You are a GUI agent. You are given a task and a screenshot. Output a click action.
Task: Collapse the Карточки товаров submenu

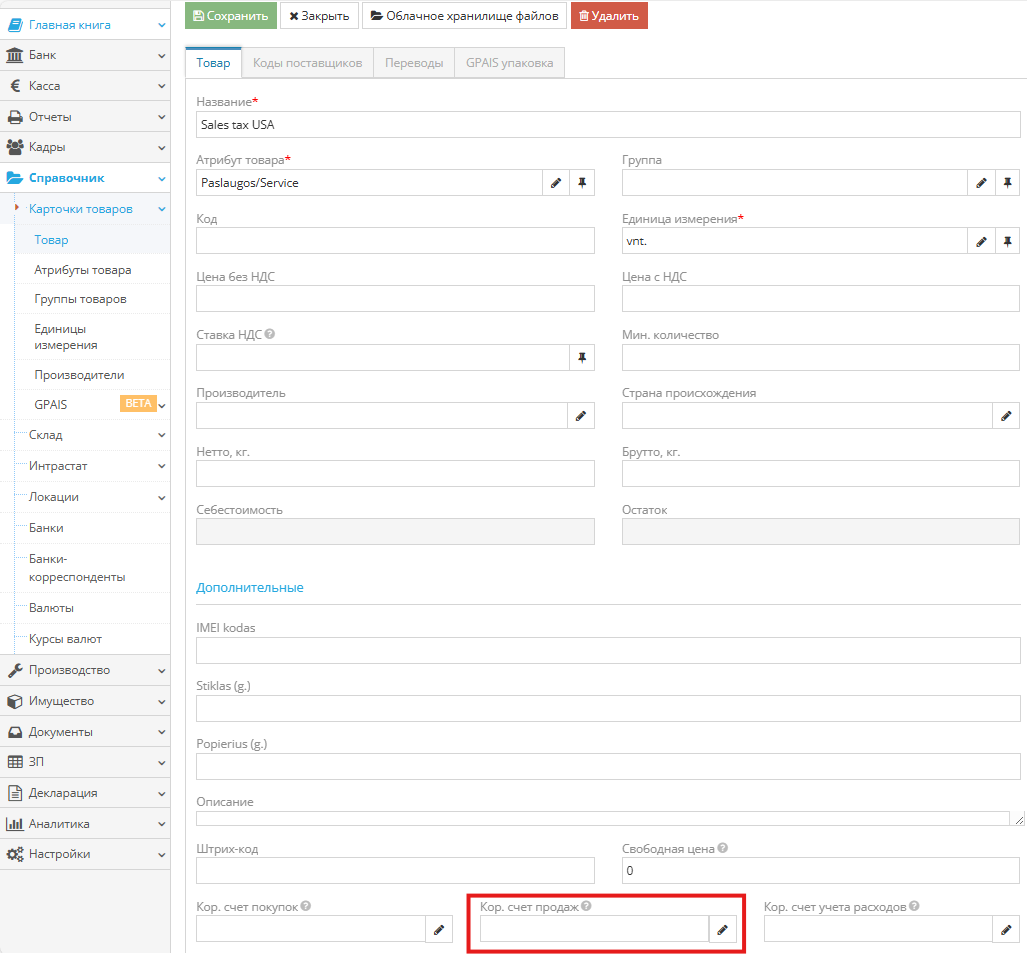[90, 209]
